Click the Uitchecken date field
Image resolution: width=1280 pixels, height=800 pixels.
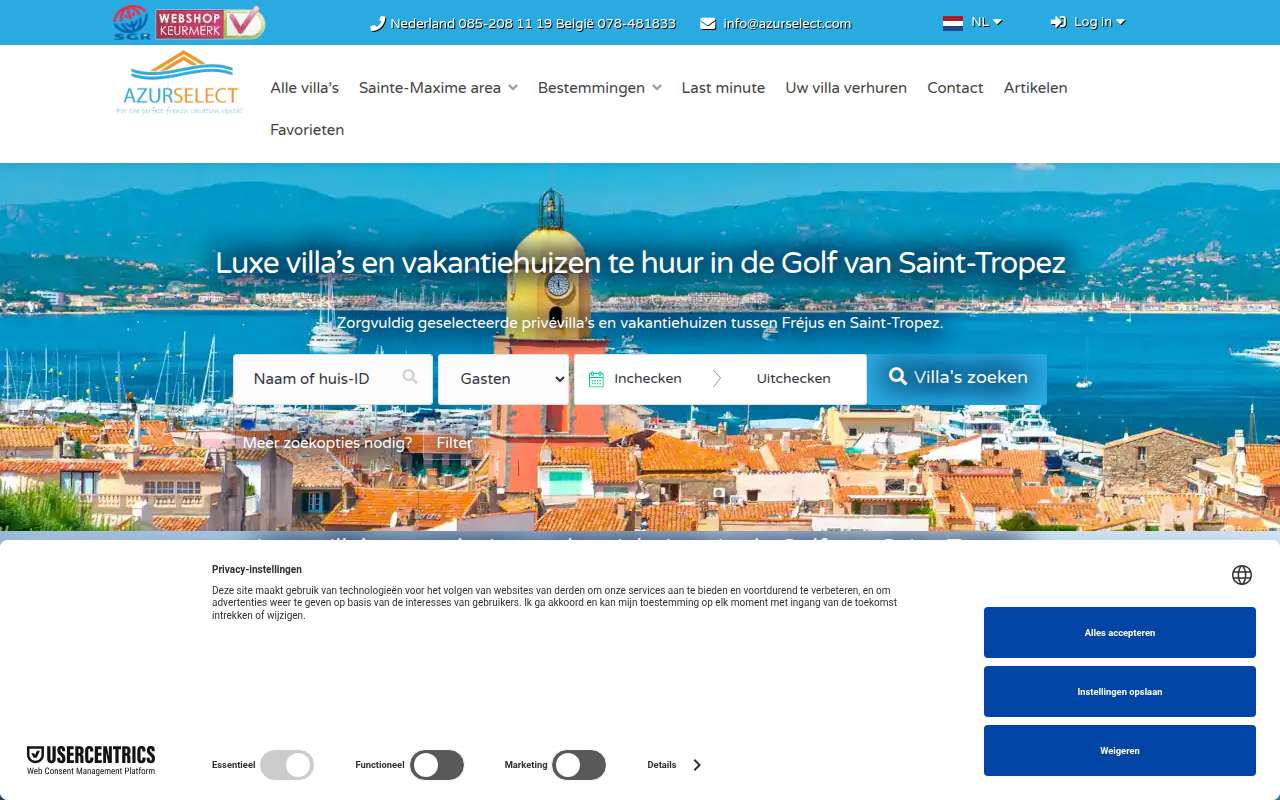tap(793, 379)
